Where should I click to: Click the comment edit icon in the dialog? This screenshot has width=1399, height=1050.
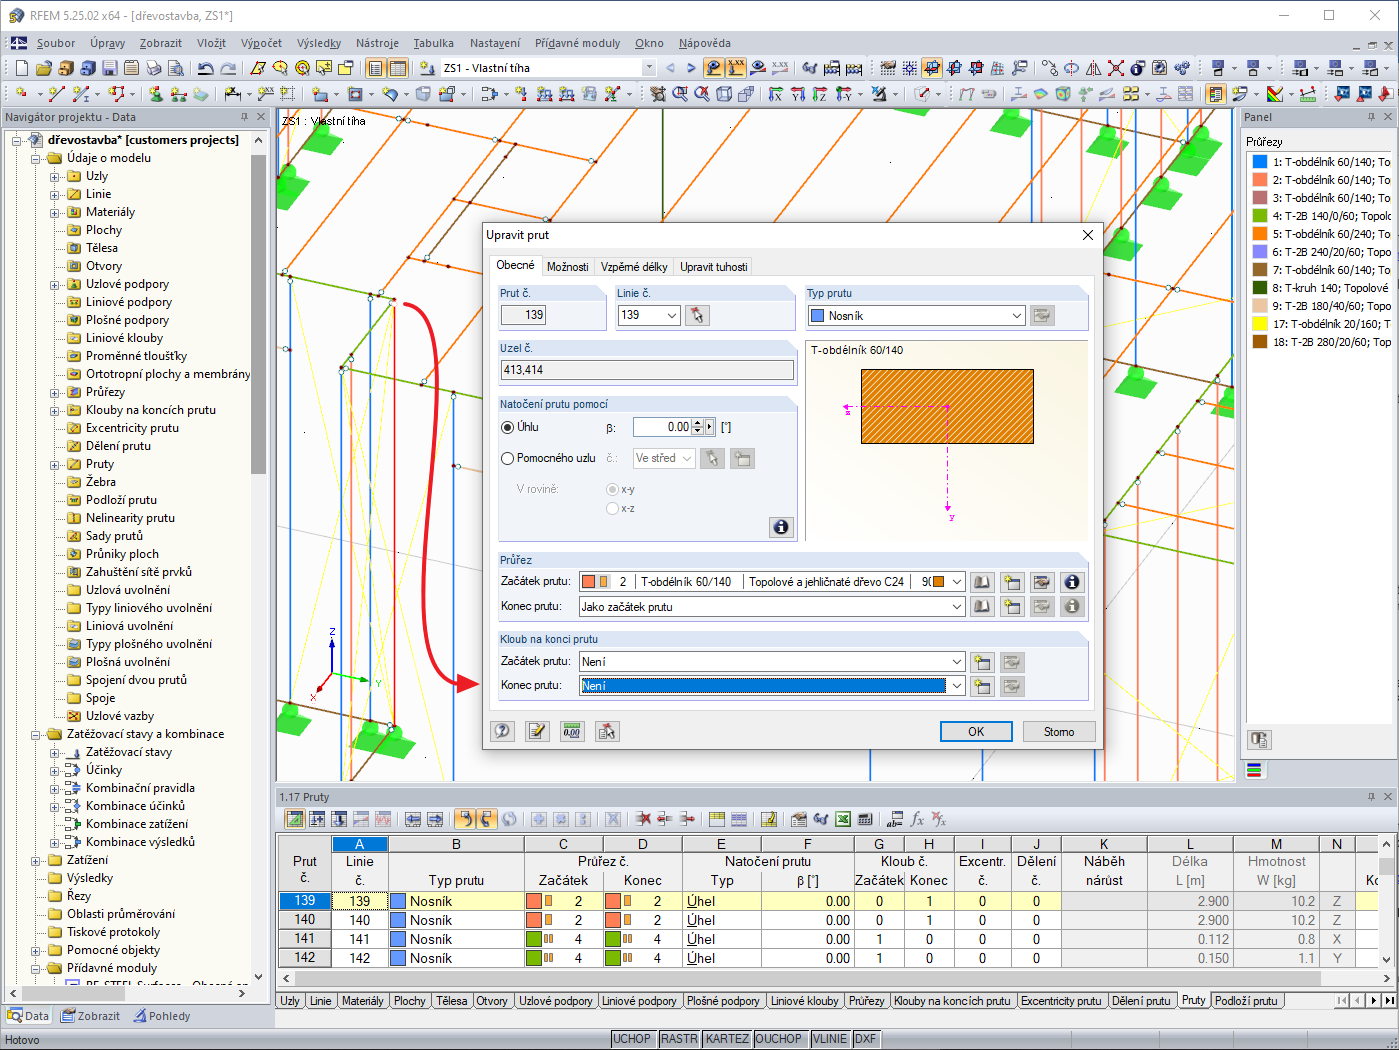click(x=537, y=731)
